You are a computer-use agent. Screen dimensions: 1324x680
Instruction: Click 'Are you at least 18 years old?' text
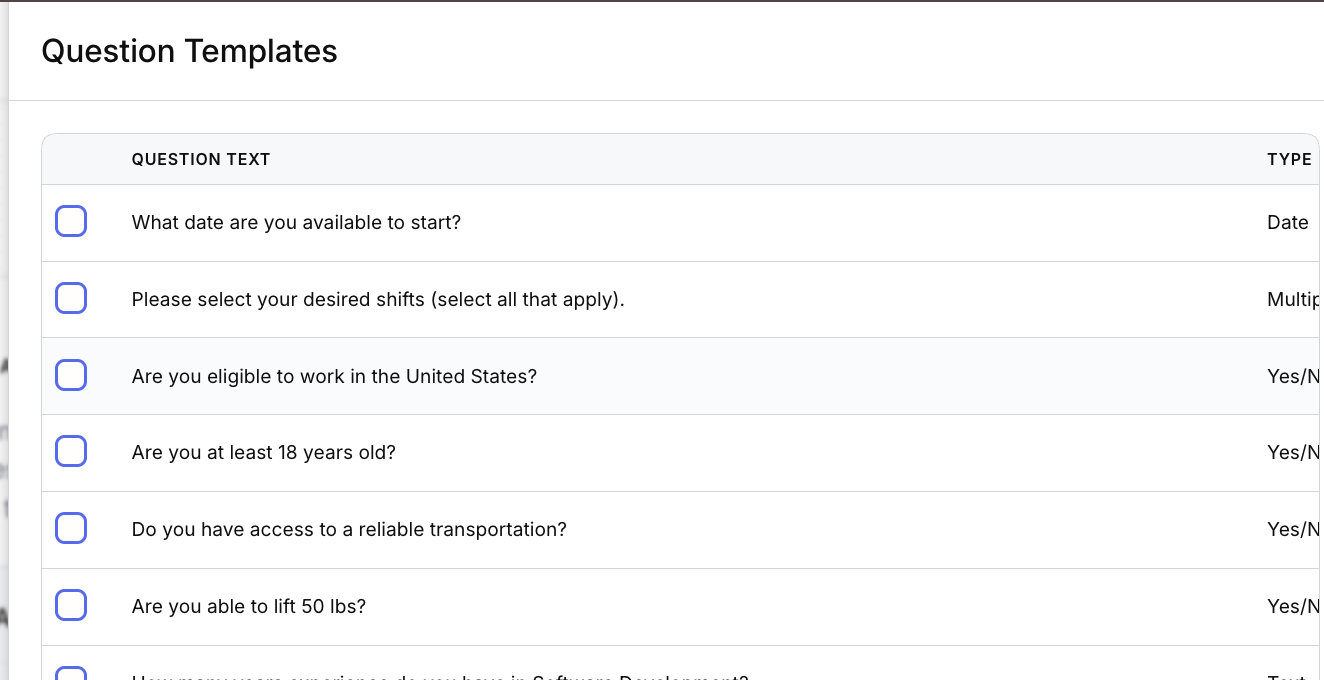pos(264,452)
